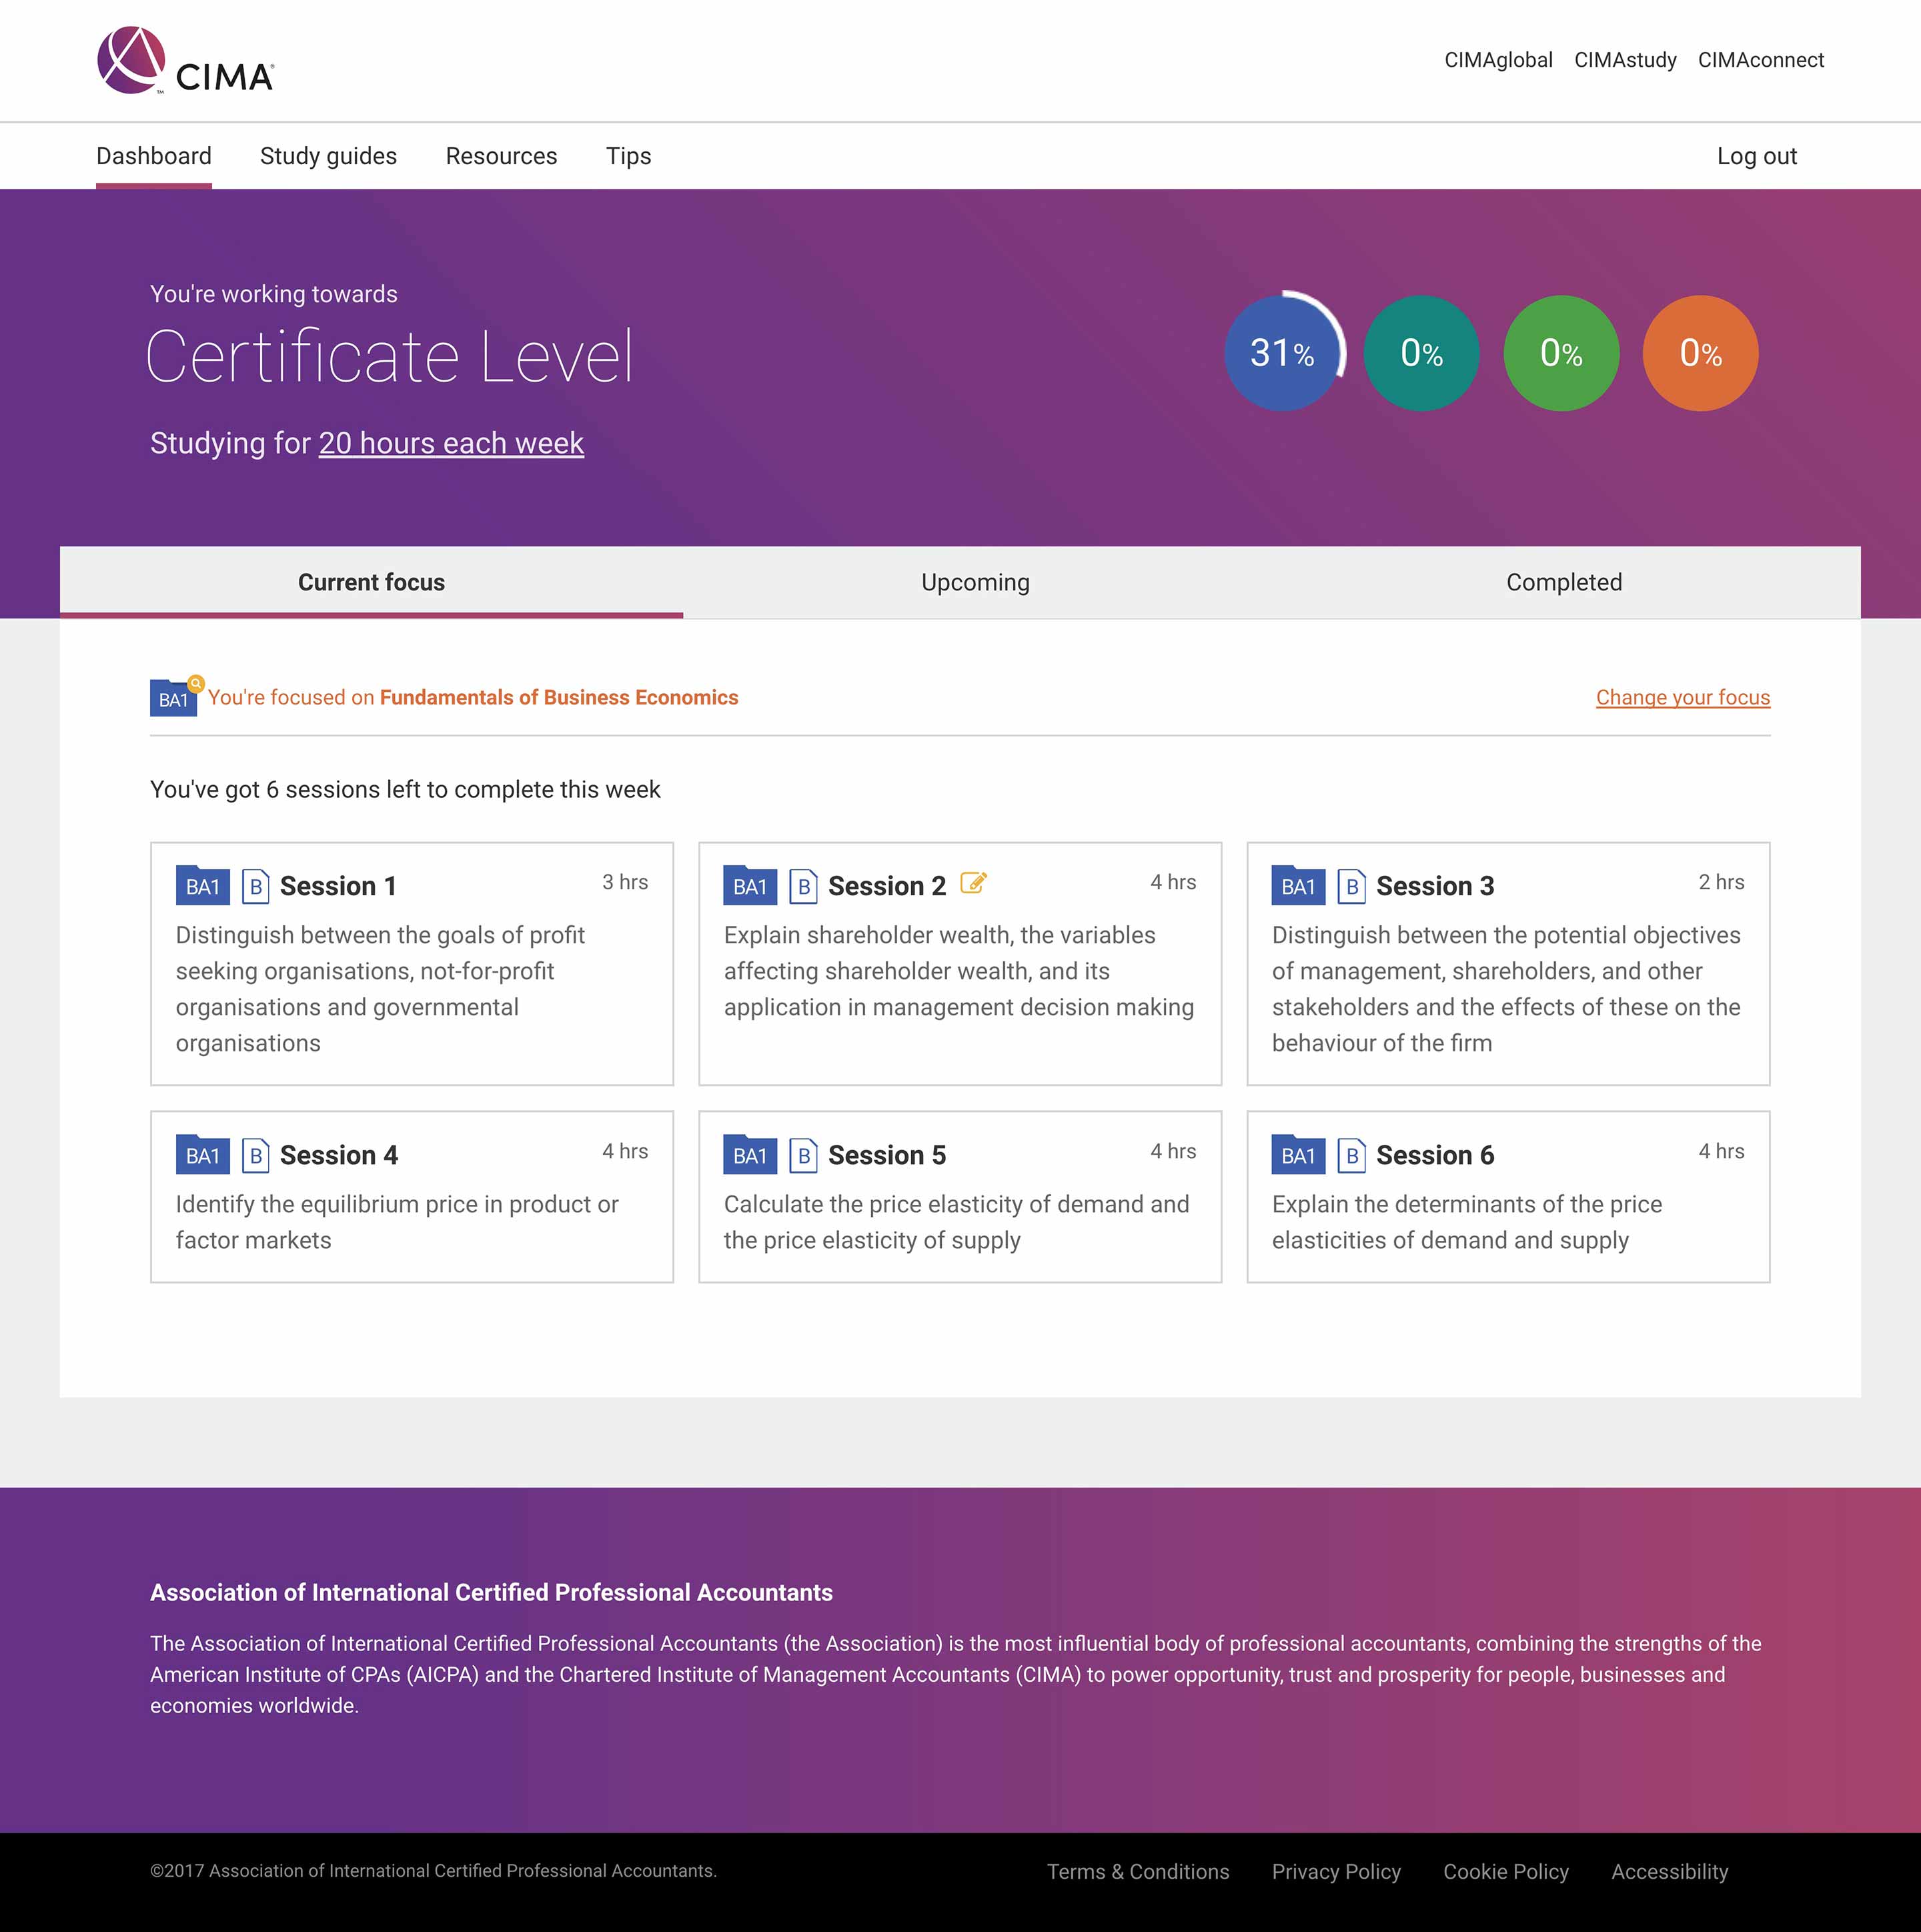Click the document icon in Session 3

click(1352, 886)
